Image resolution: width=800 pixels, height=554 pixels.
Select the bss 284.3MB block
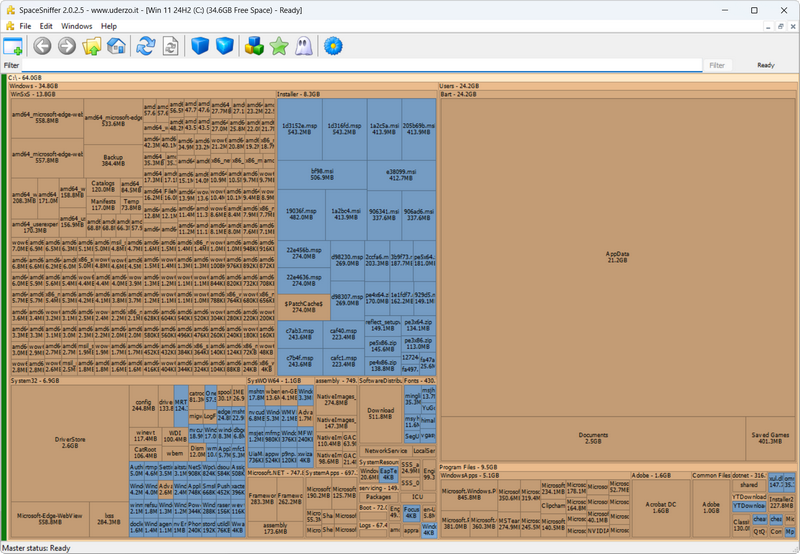coord(109,519)
